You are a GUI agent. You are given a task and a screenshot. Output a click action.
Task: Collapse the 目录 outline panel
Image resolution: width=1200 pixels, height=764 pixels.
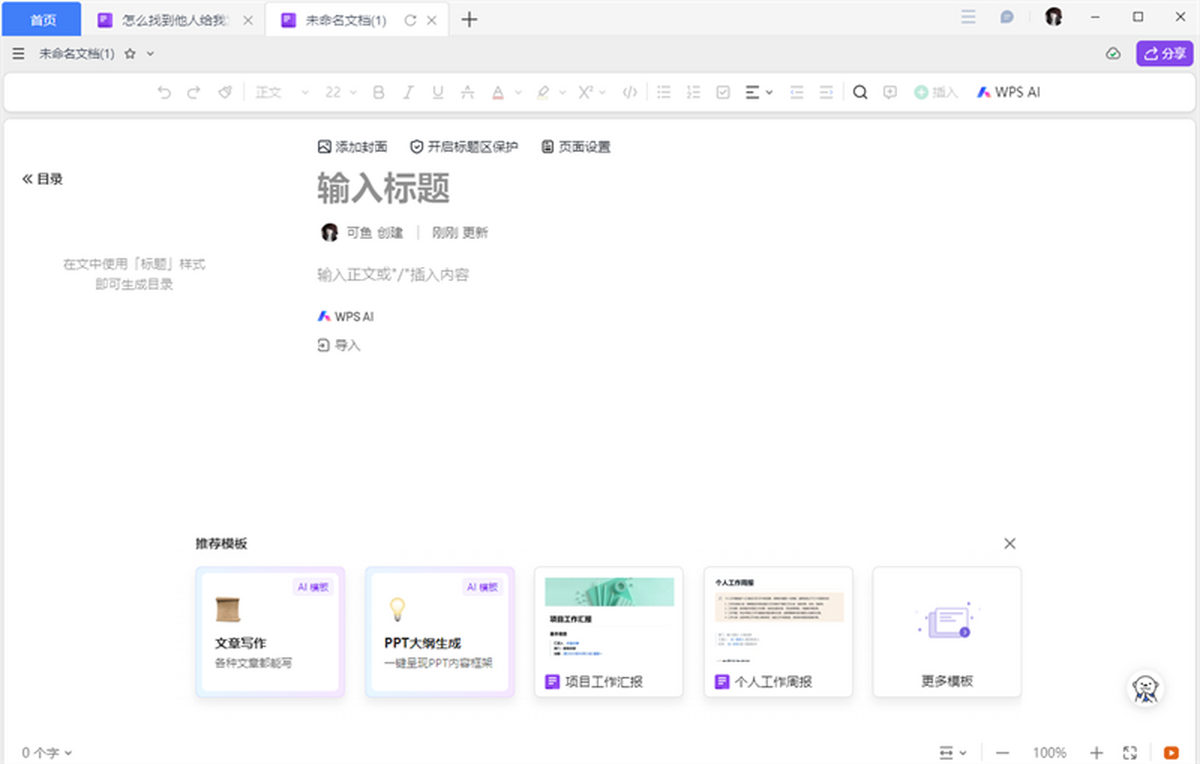(42, 179)
